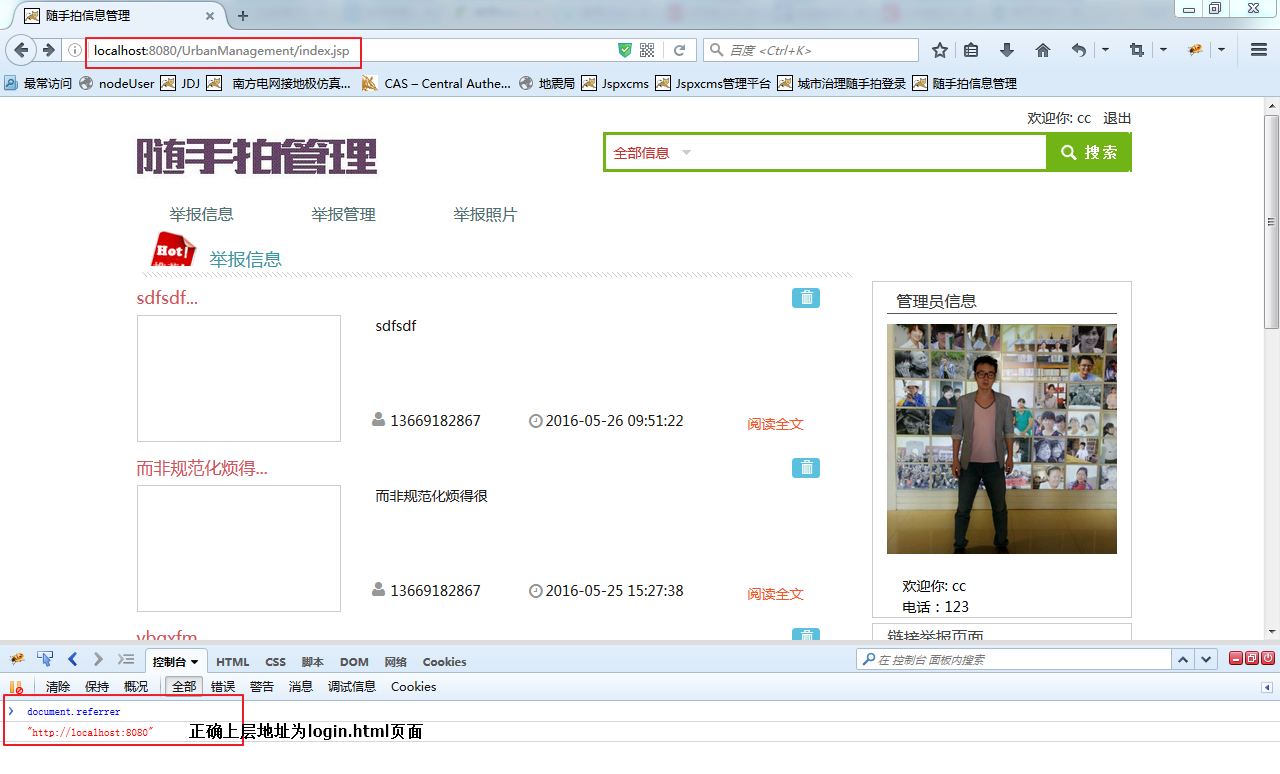The width and height of the screenshot is (1280, 774).
Task: Filter console by 警告 warnings
Action: coord(262,687)
